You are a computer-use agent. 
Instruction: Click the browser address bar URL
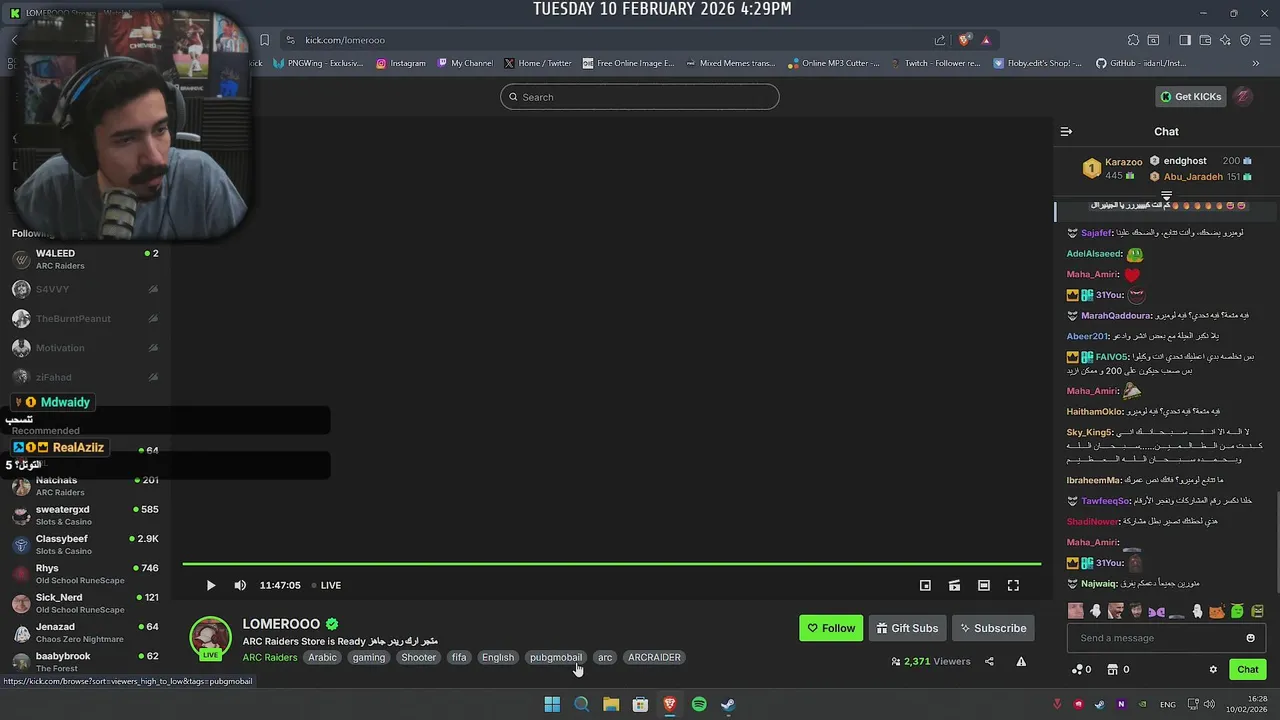(x=345, y=40)
